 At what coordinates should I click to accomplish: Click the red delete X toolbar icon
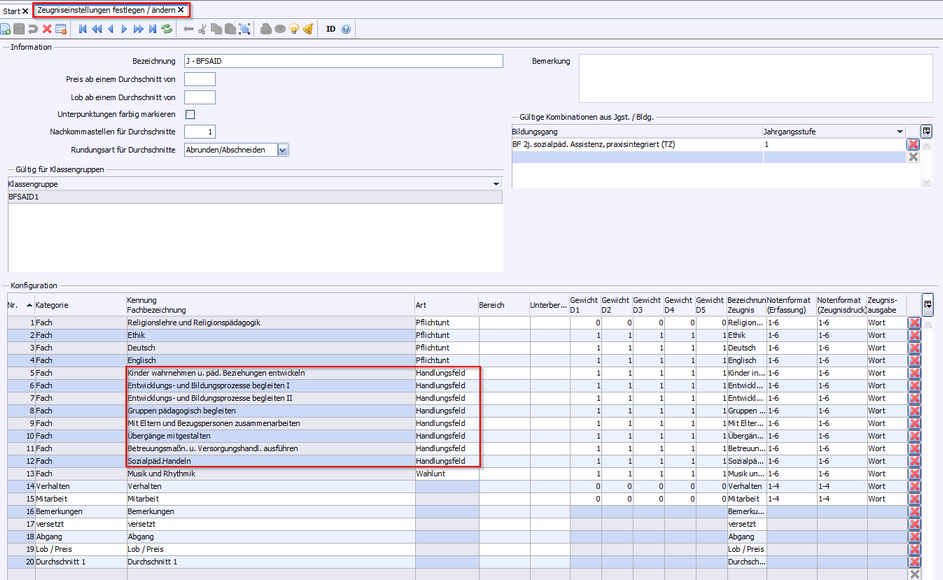pos(47,29)
